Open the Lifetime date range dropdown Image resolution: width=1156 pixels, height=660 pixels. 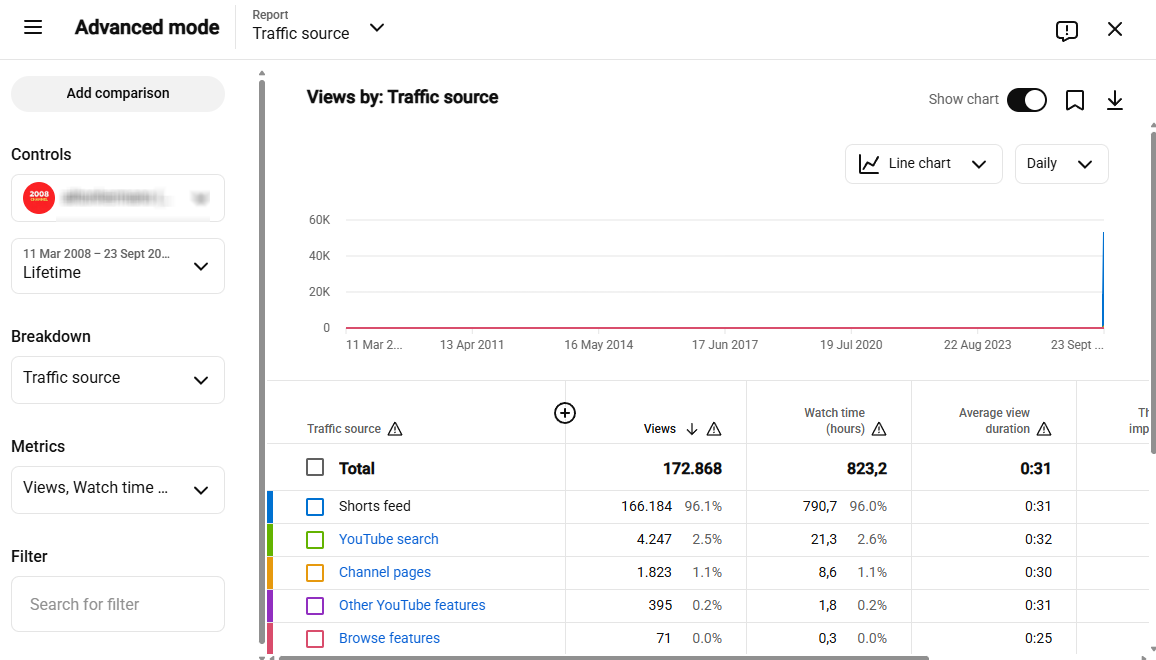coord(118,265)
